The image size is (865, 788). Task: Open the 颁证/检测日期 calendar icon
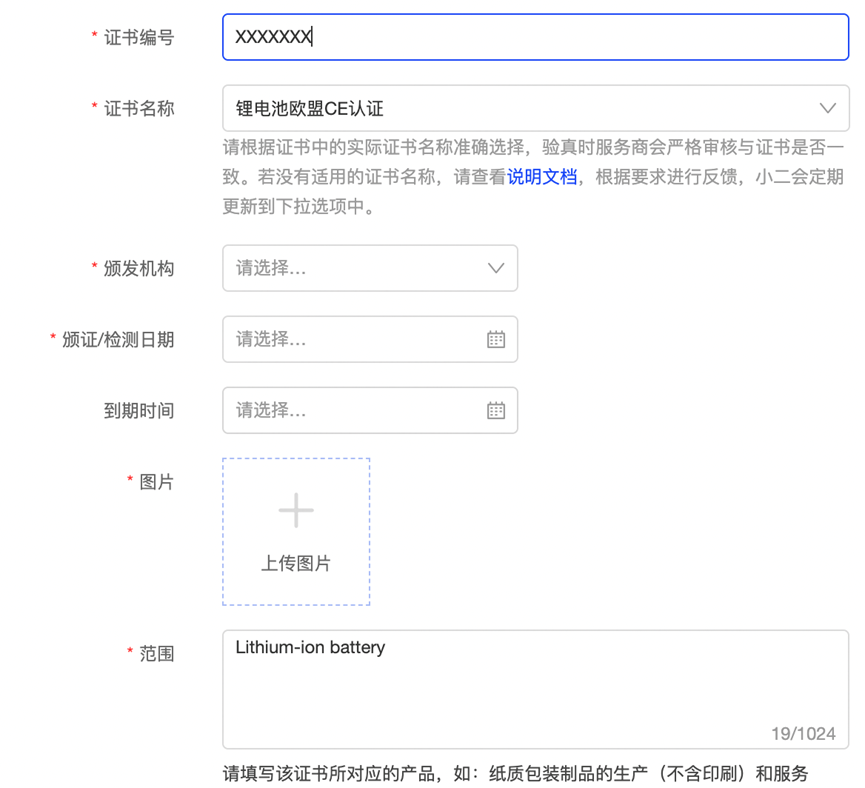click(496, 339)
